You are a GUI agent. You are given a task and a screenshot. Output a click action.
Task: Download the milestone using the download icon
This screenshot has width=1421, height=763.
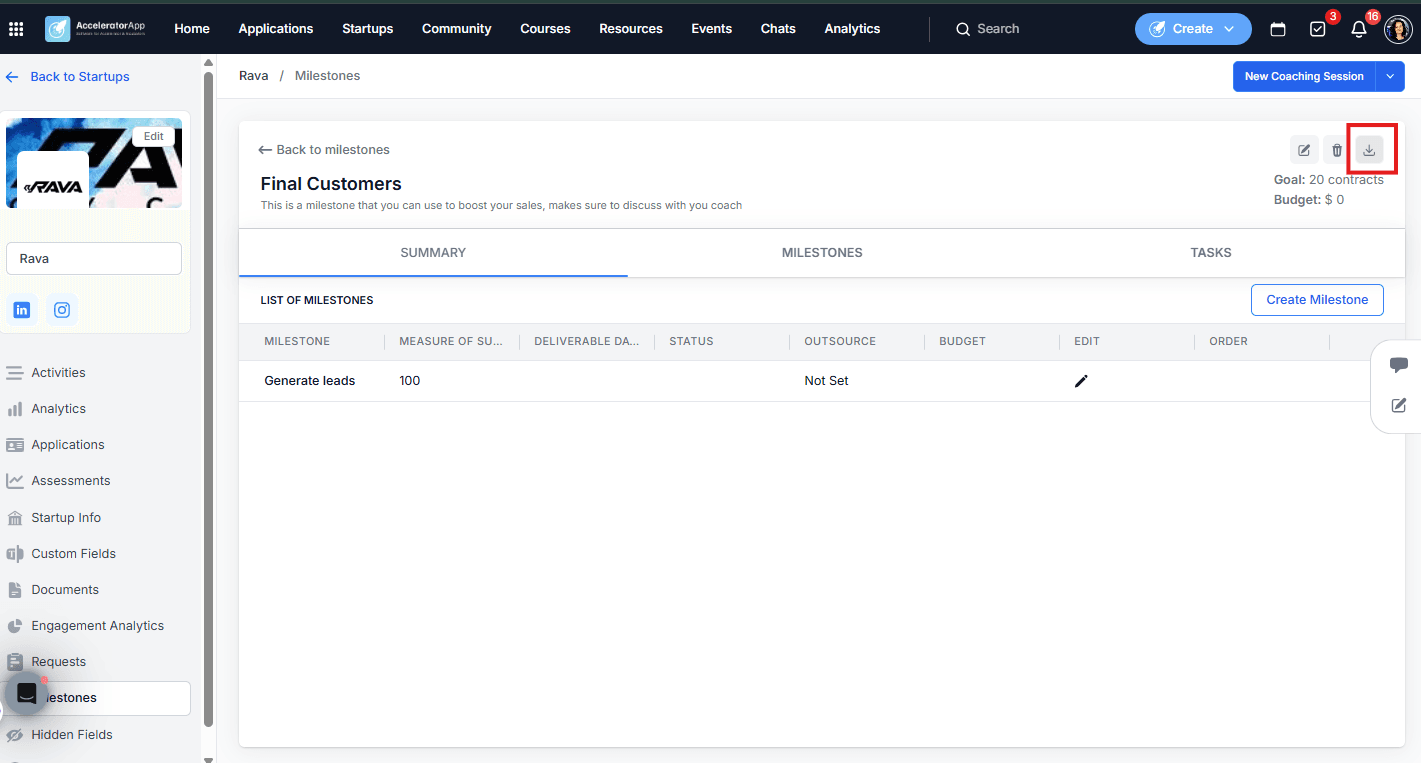pos(1369,150)
